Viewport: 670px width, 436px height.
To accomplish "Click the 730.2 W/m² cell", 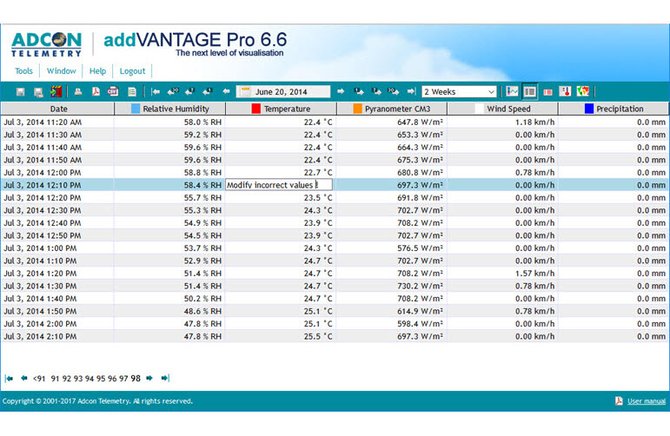I will point(392,286).
